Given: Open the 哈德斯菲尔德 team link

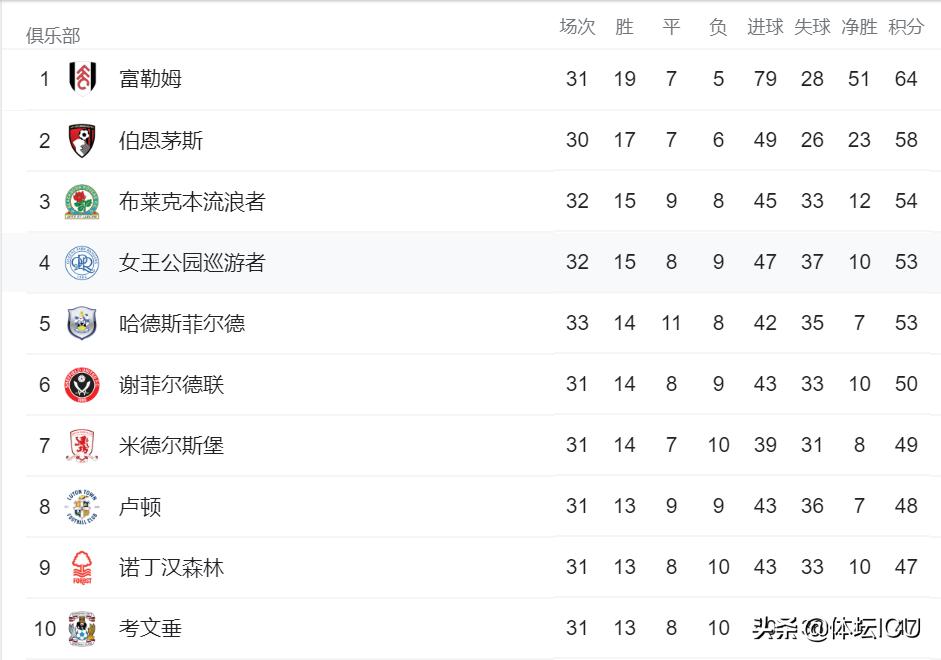Looking at the screenshot, I should pos(181,324).
